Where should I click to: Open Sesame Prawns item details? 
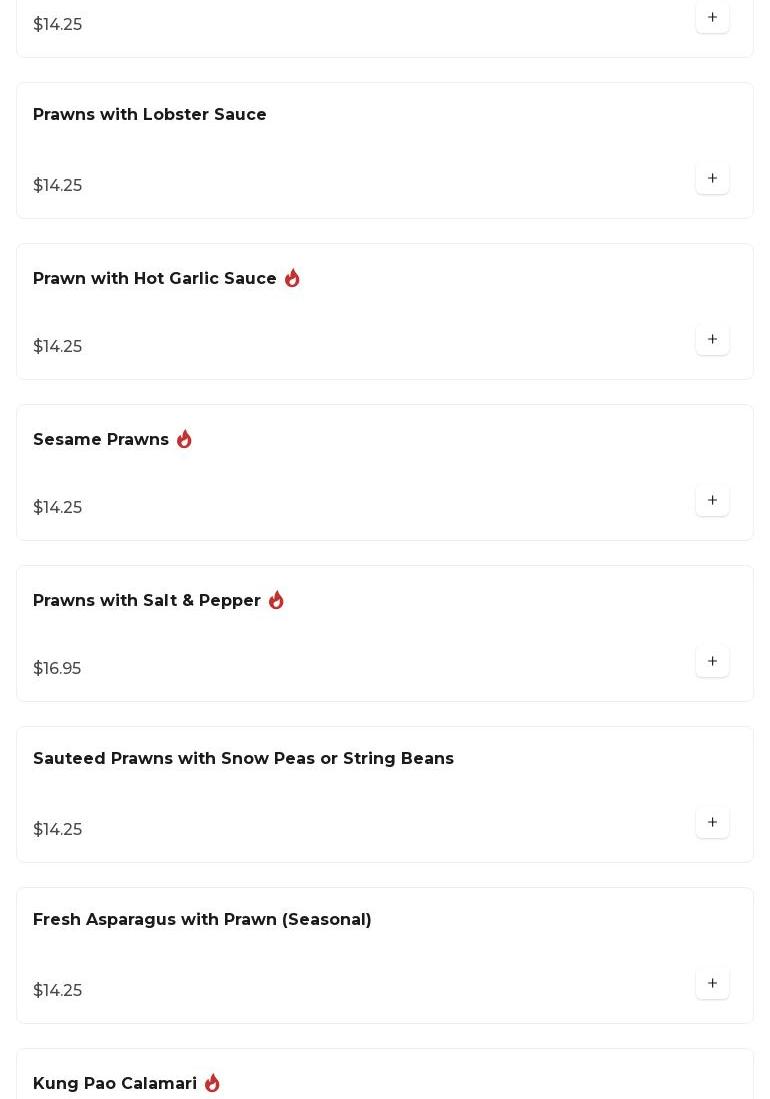click(101, 440)
